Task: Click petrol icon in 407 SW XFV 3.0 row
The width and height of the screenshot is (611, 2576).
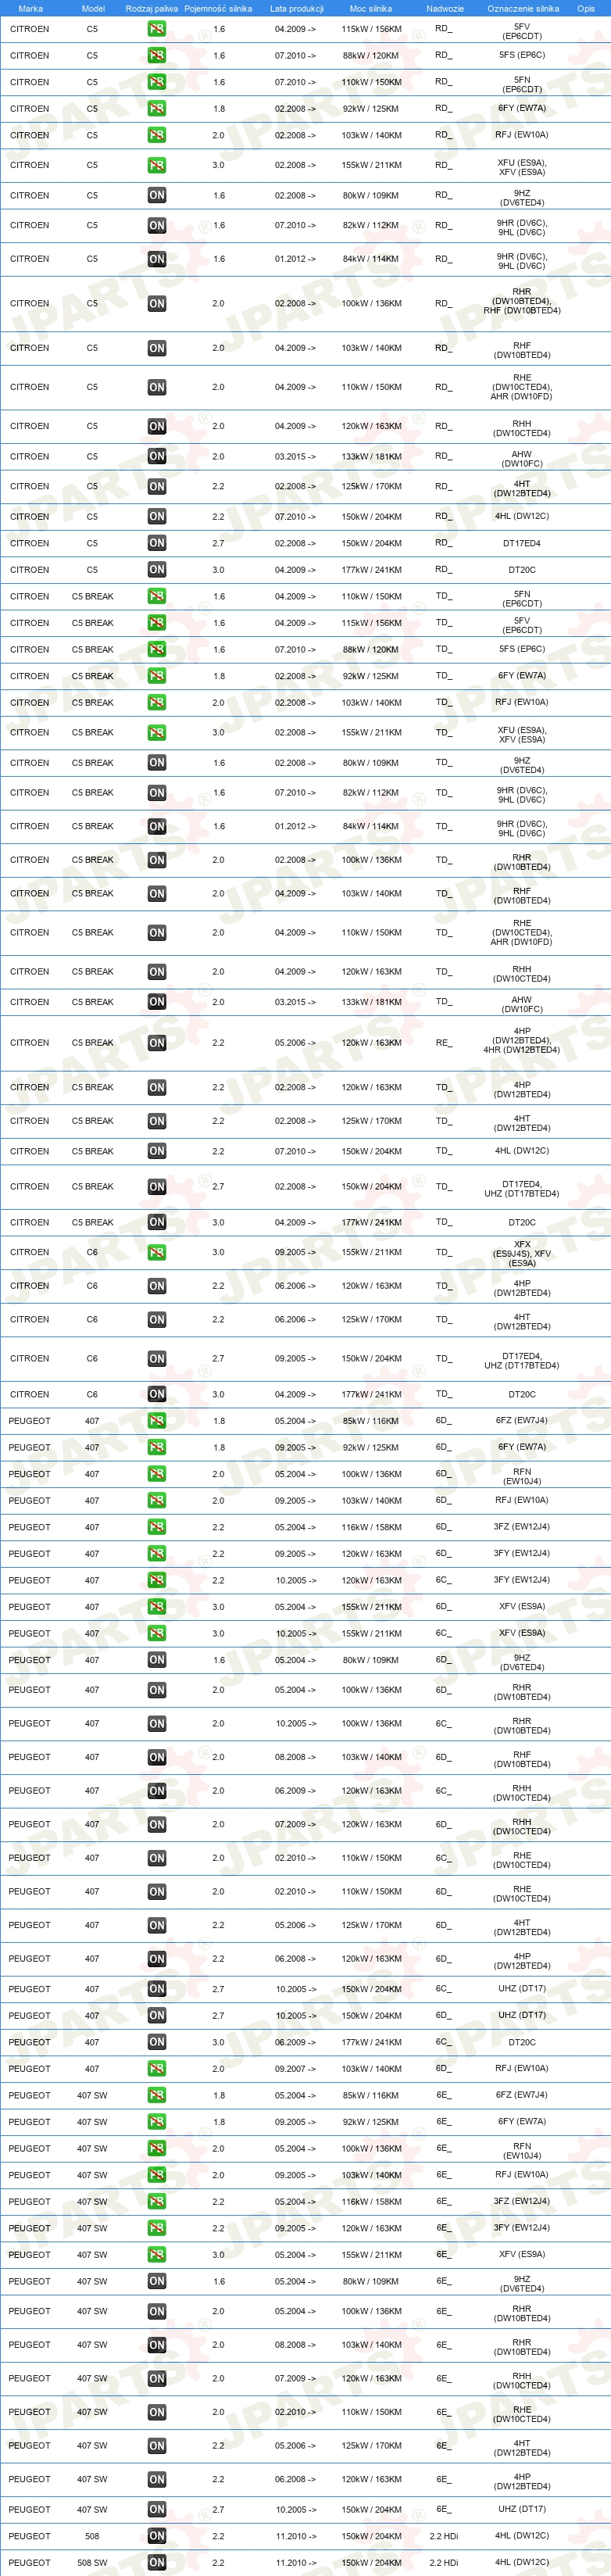Action: [x=157, y=2255]
